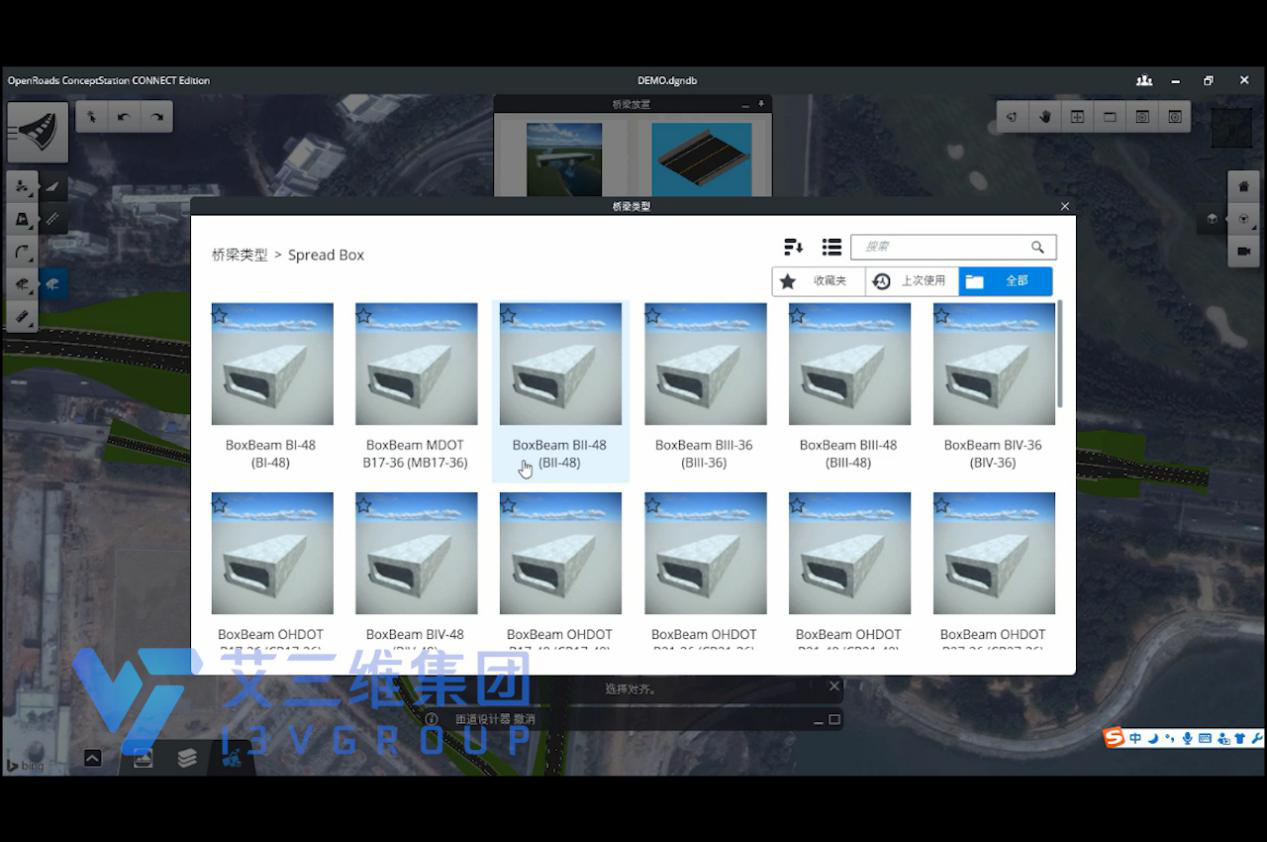Click the undo arrow icon
1267x842 pixels.
click(x=124, y=117)
